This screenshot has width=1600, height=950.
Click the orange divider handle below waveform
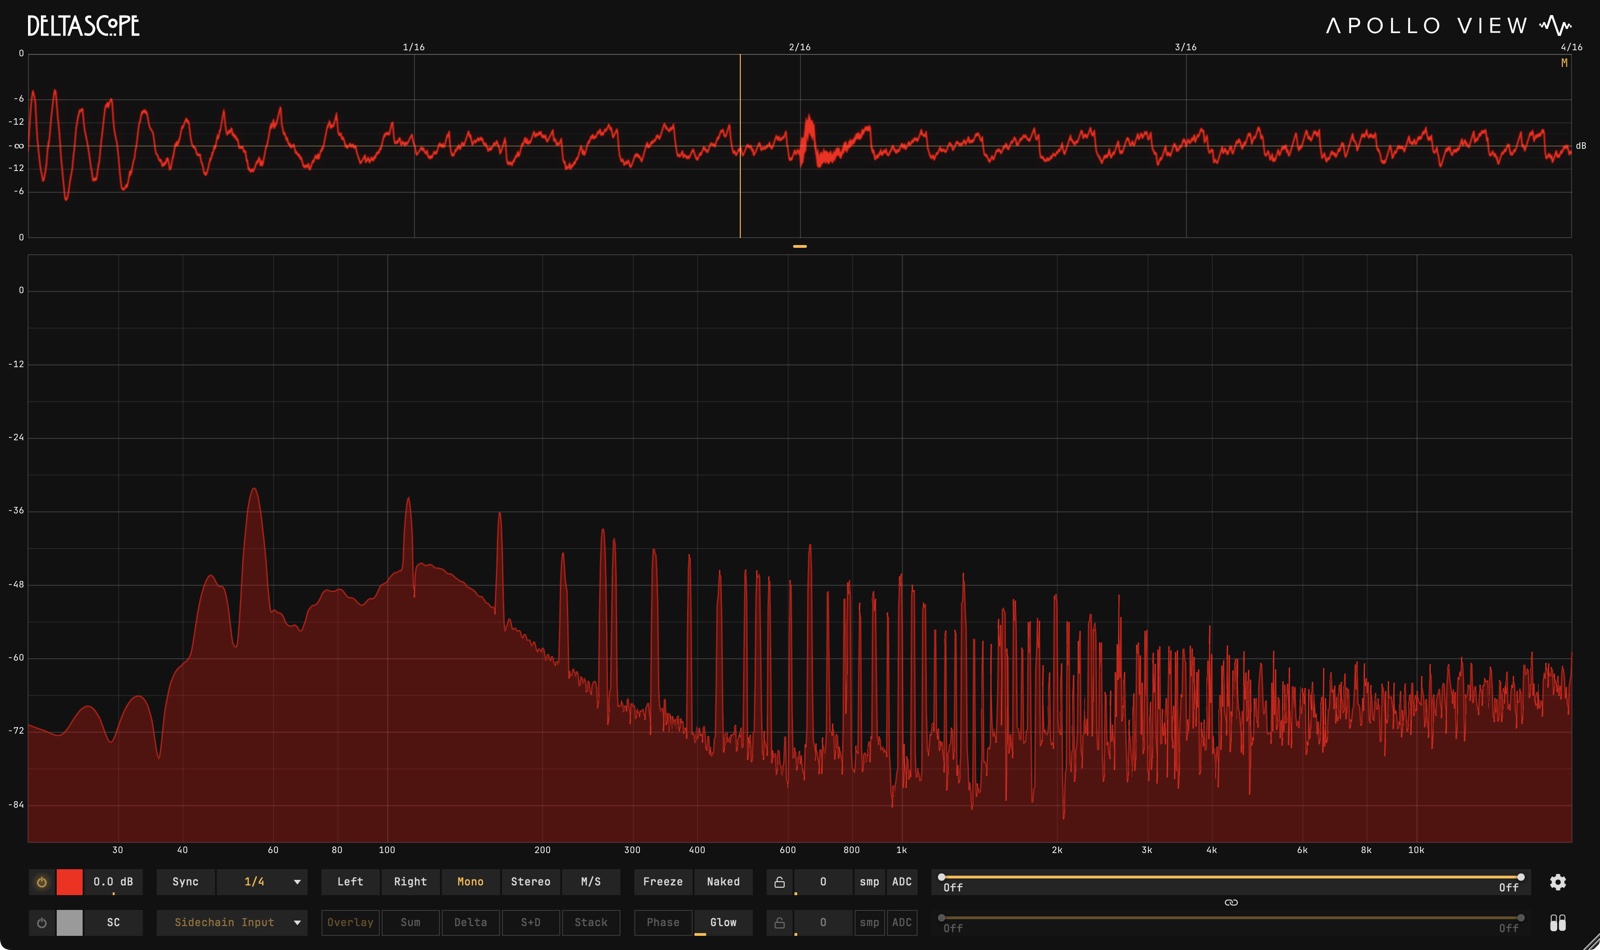pos(800,246)
